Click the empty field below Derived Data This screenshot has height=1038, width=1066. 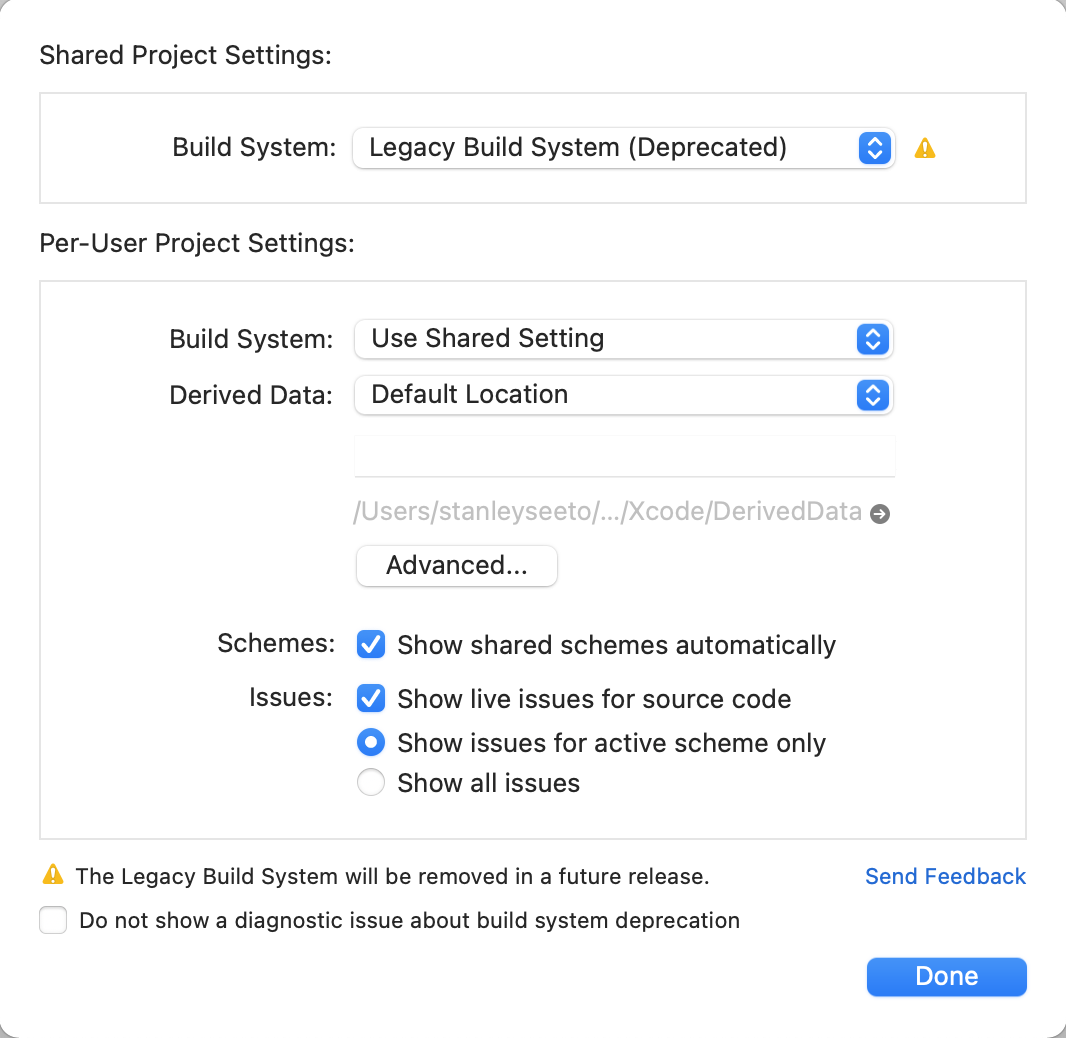tap(624, 456)
